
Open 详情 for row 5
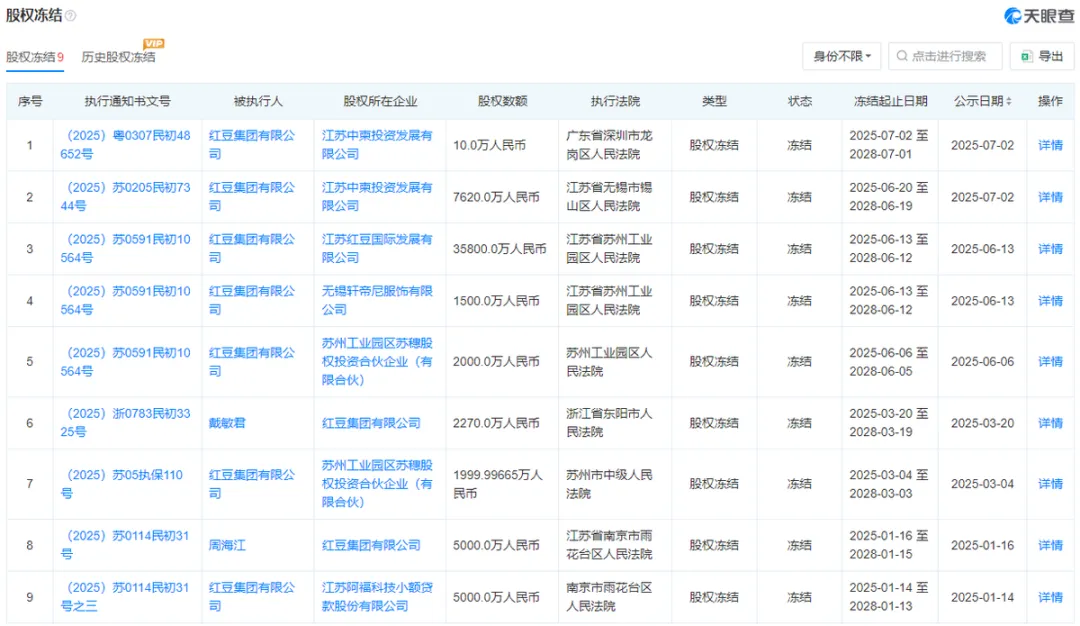pyautogui.click(x=1050, y=362)
